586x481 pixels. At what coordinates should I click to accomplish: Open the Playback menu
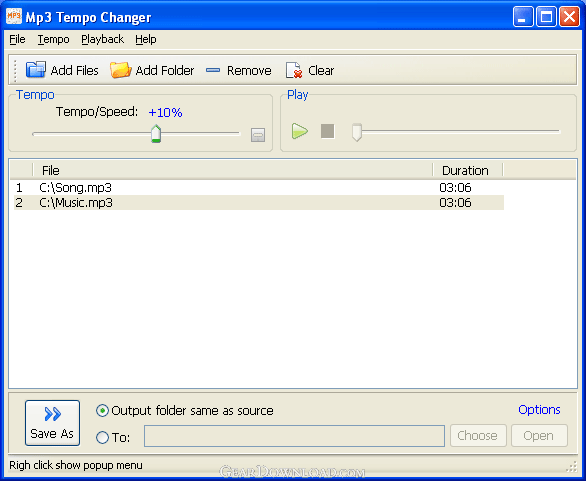102,39
